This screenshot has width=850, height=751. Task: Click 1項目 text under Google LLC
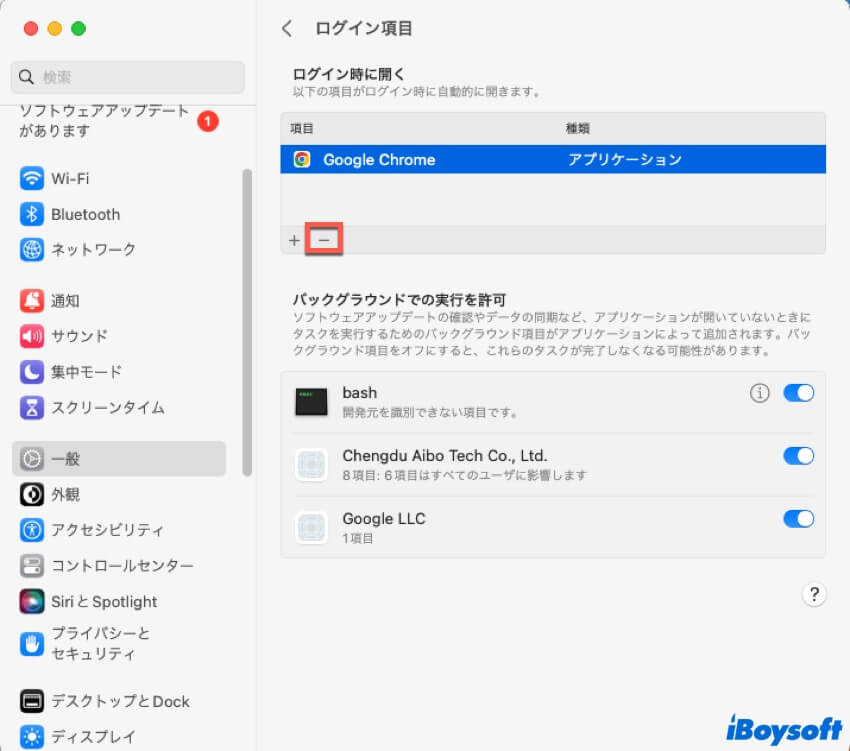coord(358,538)
